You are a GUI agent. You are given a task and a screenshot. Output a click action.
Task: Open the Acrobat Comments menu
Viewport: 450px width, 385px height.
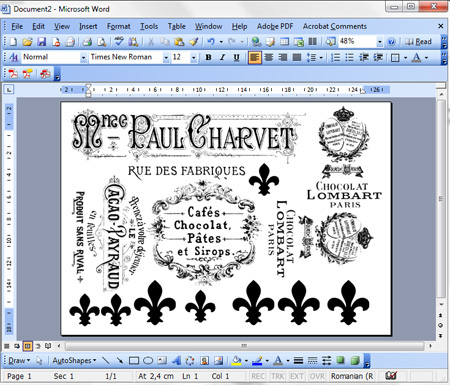pos(335,26)
